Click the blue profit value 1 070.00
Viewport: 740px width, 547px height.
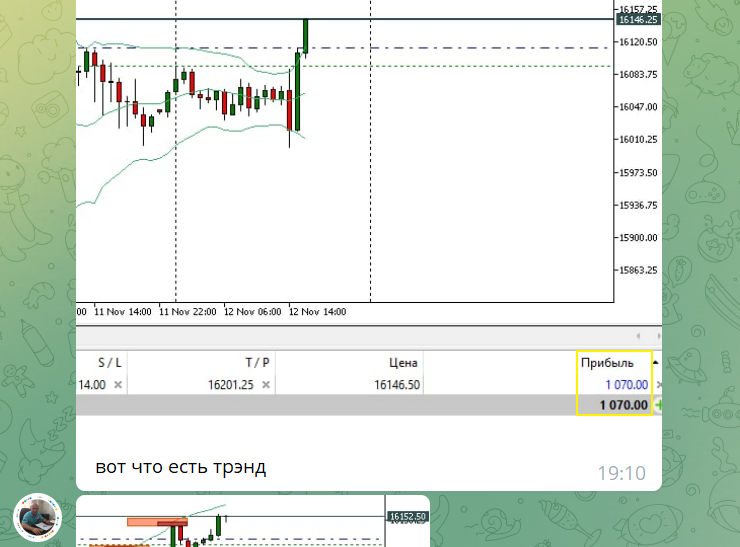626,385
